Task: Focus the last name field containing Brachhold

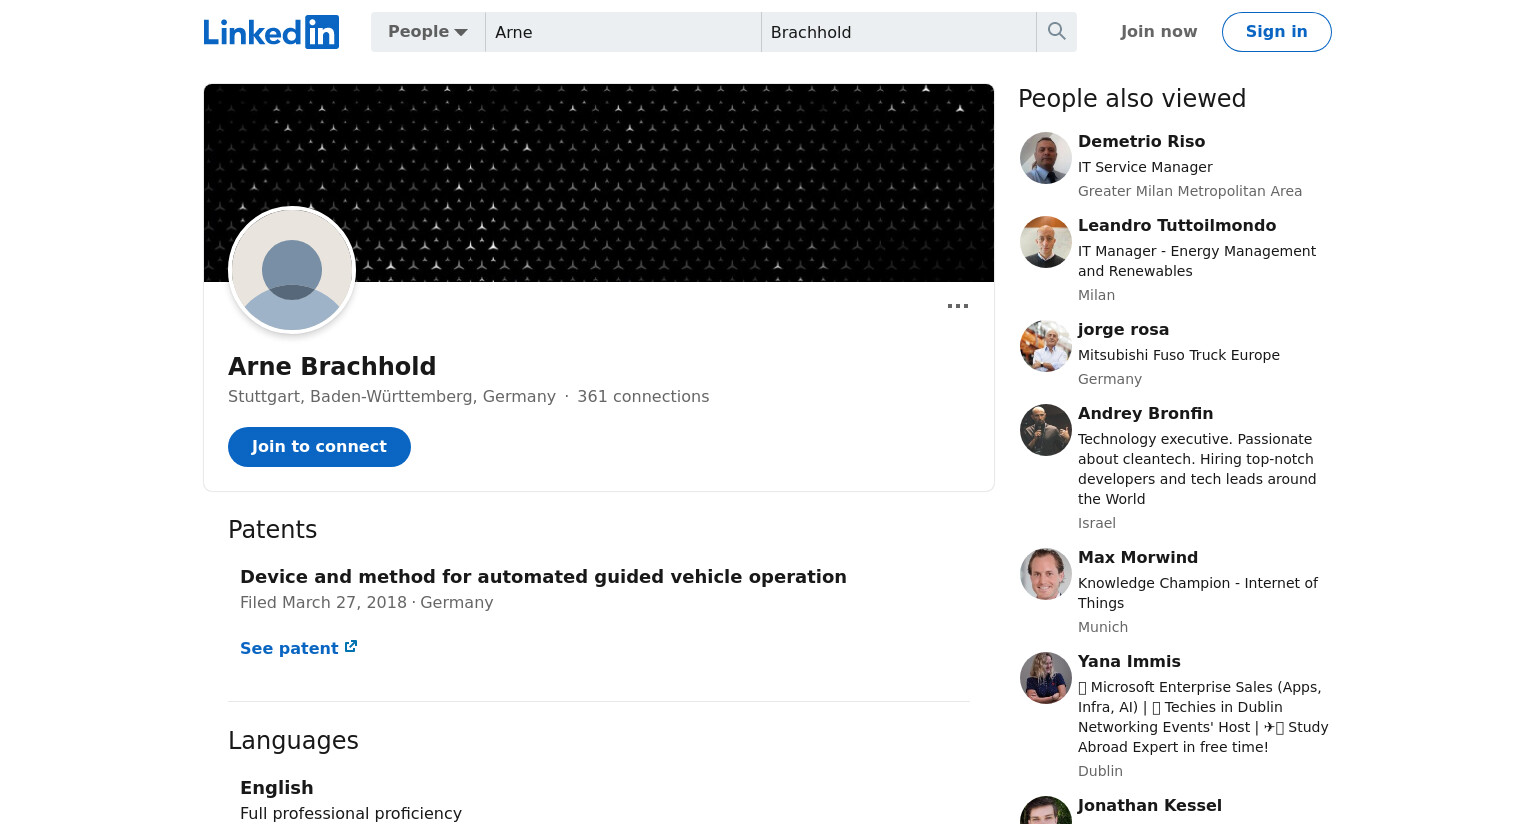Action: coord(899,32)
